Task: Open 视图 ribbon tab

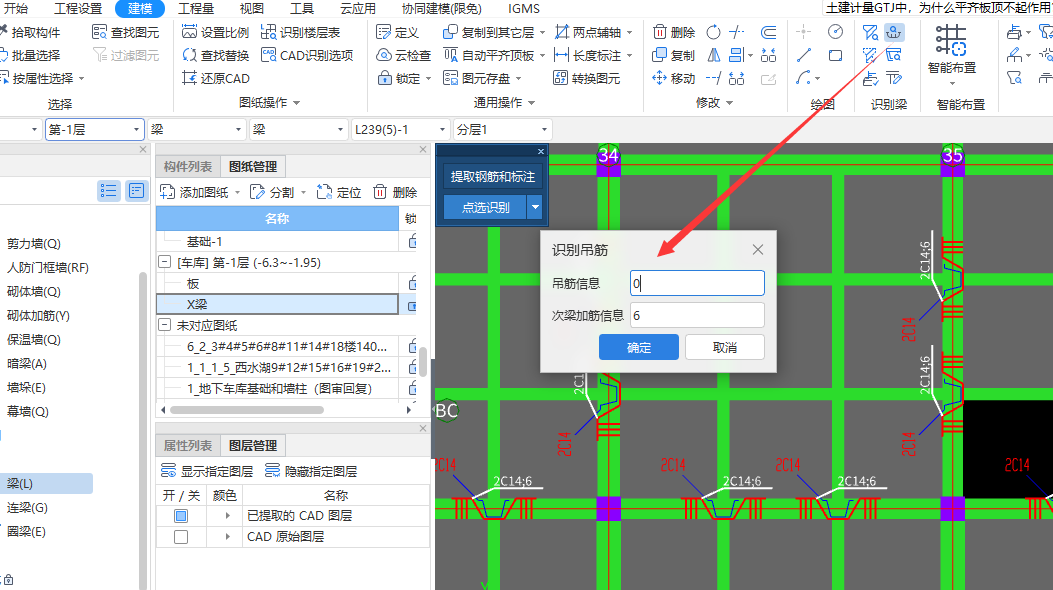Action: (x=251, y=9)
